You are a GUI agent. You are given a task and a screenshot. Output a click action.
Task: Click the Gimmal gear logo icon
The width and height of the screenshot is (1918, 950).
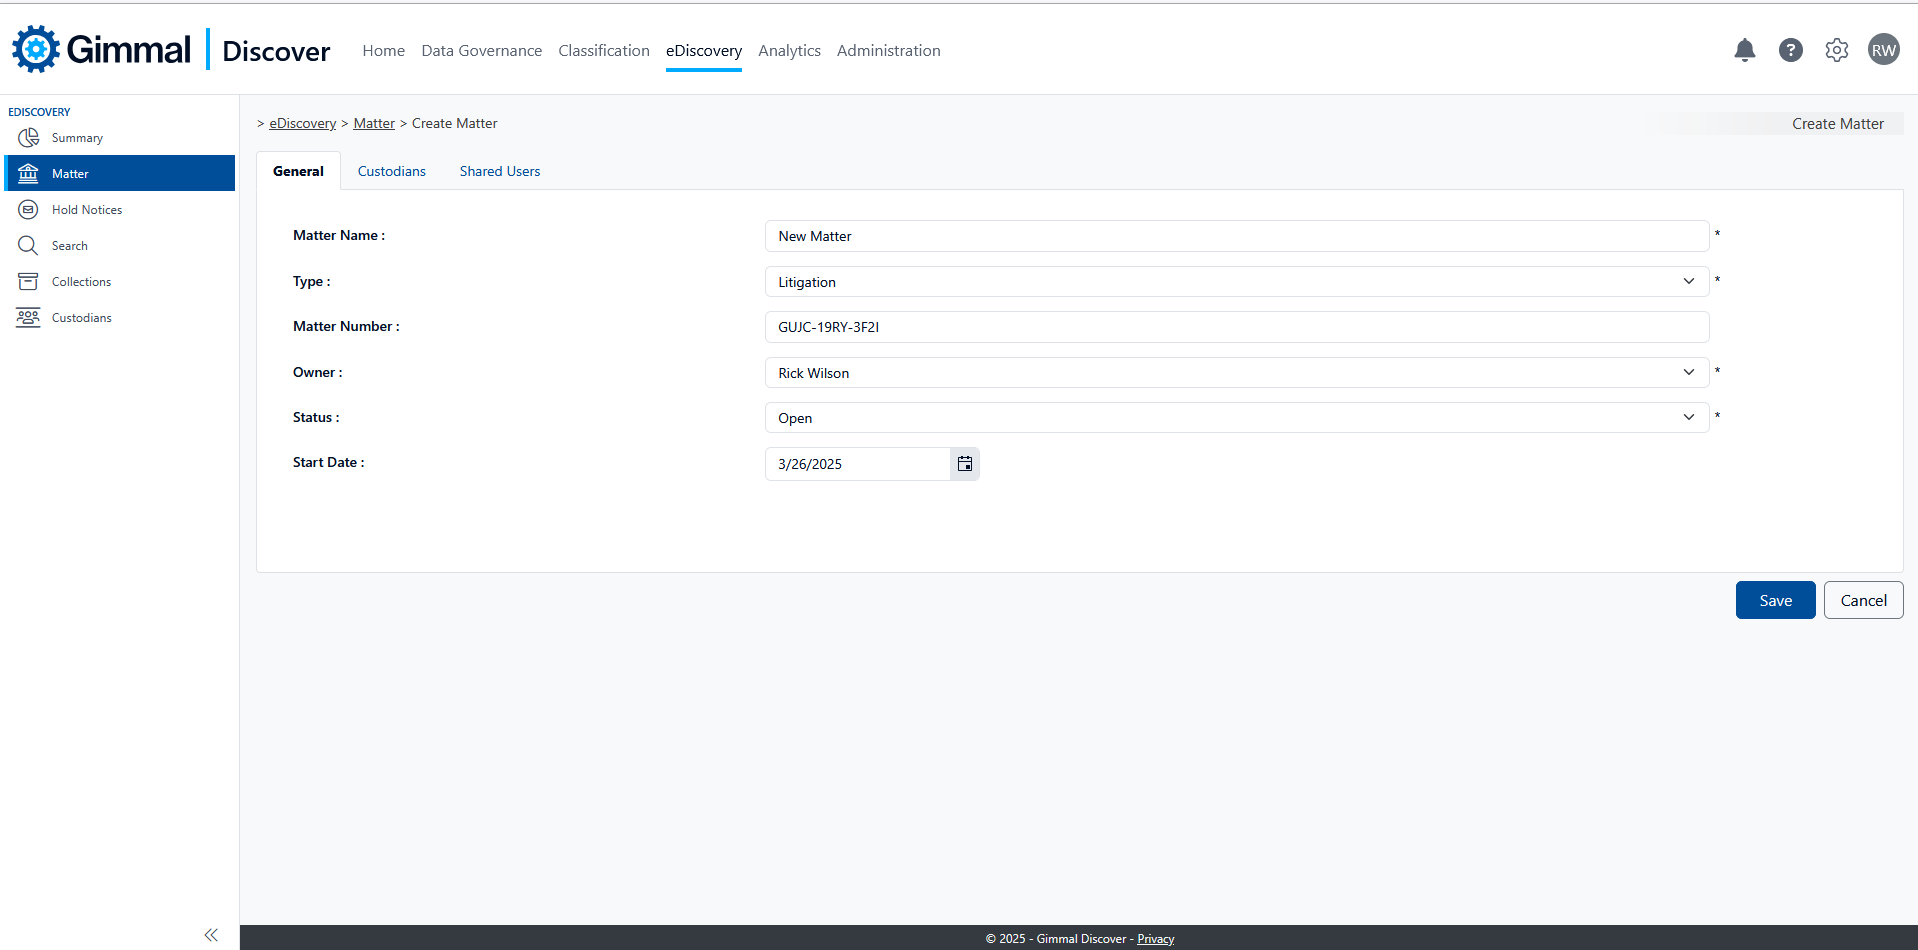tap(36, 49)
